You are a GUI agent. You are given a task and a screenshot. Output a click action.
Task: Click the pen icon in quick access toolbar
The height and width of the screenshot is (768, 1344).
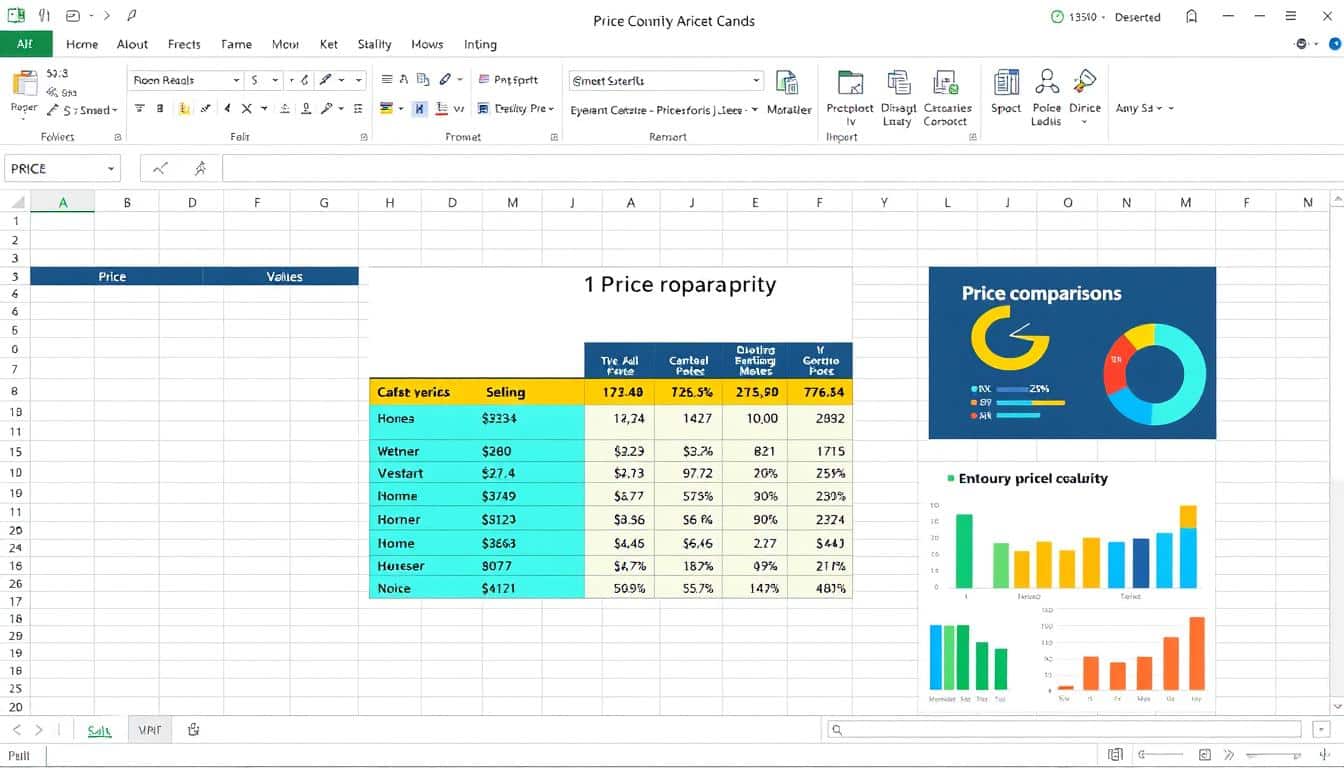pos(132,17)
